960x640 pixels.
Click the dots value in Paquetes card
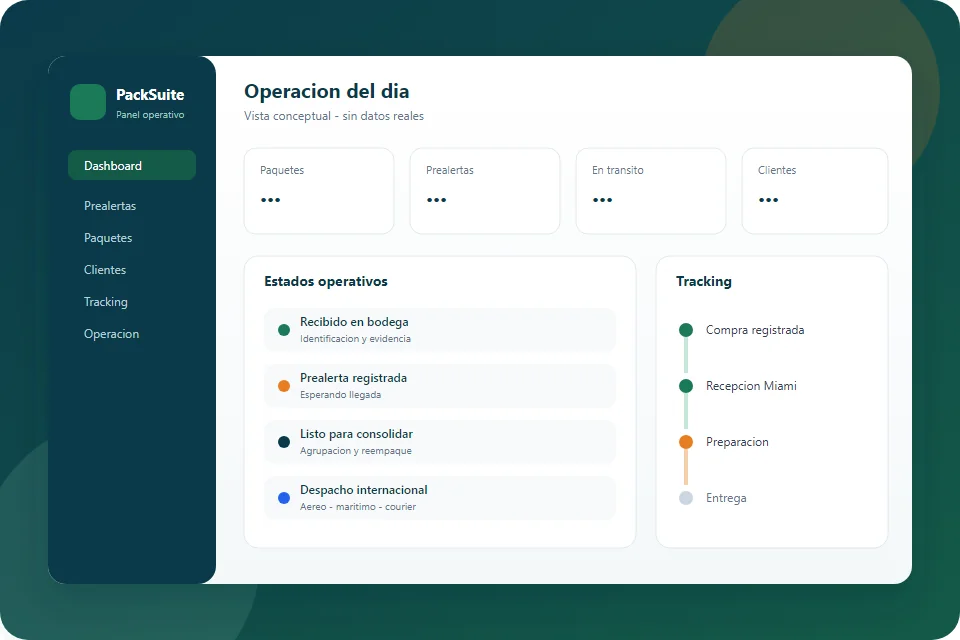pos(270,200)
